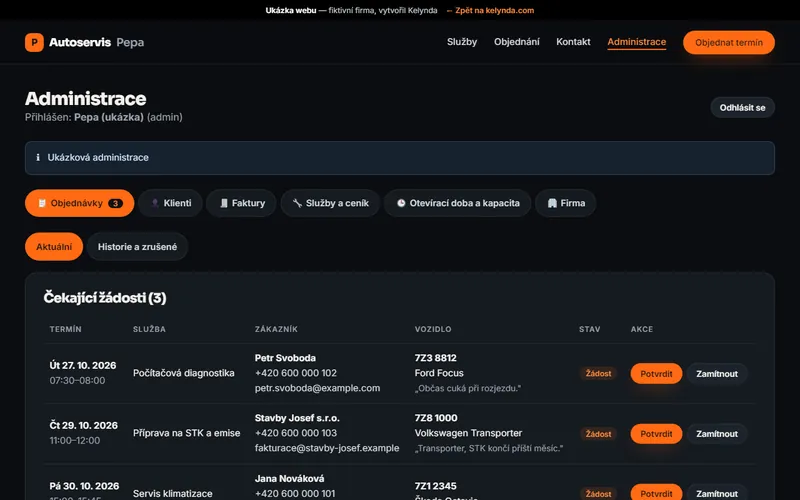
Task: Click the note „Občas cuká při rozjezdu."
Action: 468,388
